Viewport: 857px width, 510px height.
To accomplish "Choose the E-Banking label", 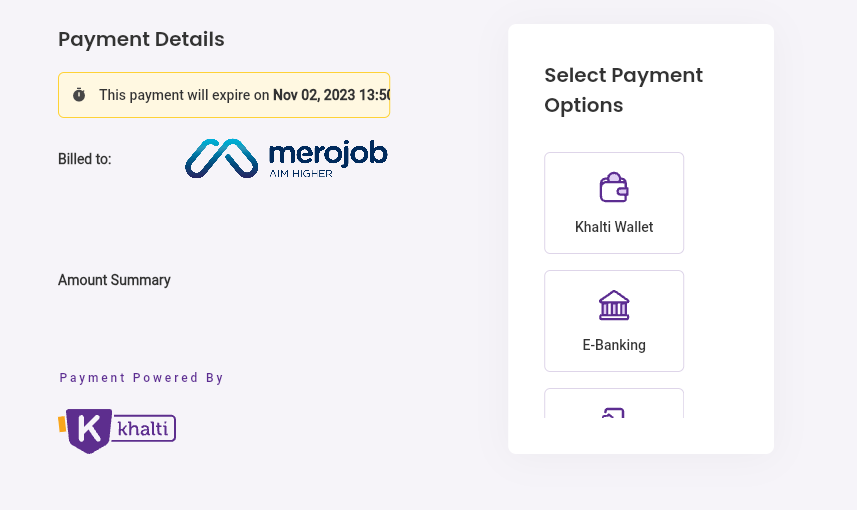I will [x=614, y=345].
